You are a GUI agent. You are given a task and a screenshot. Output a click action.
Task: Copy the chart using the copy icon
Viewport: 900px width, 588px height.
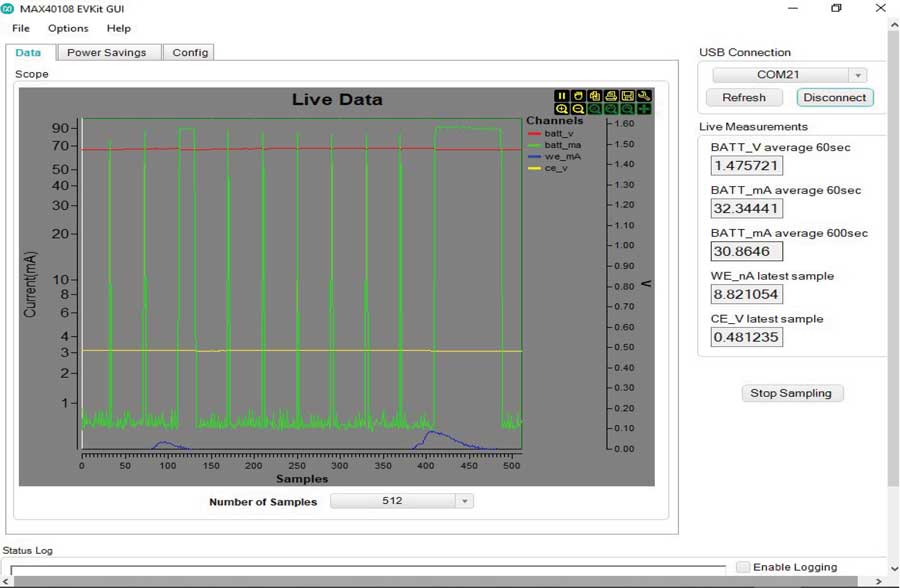(594, 96)
